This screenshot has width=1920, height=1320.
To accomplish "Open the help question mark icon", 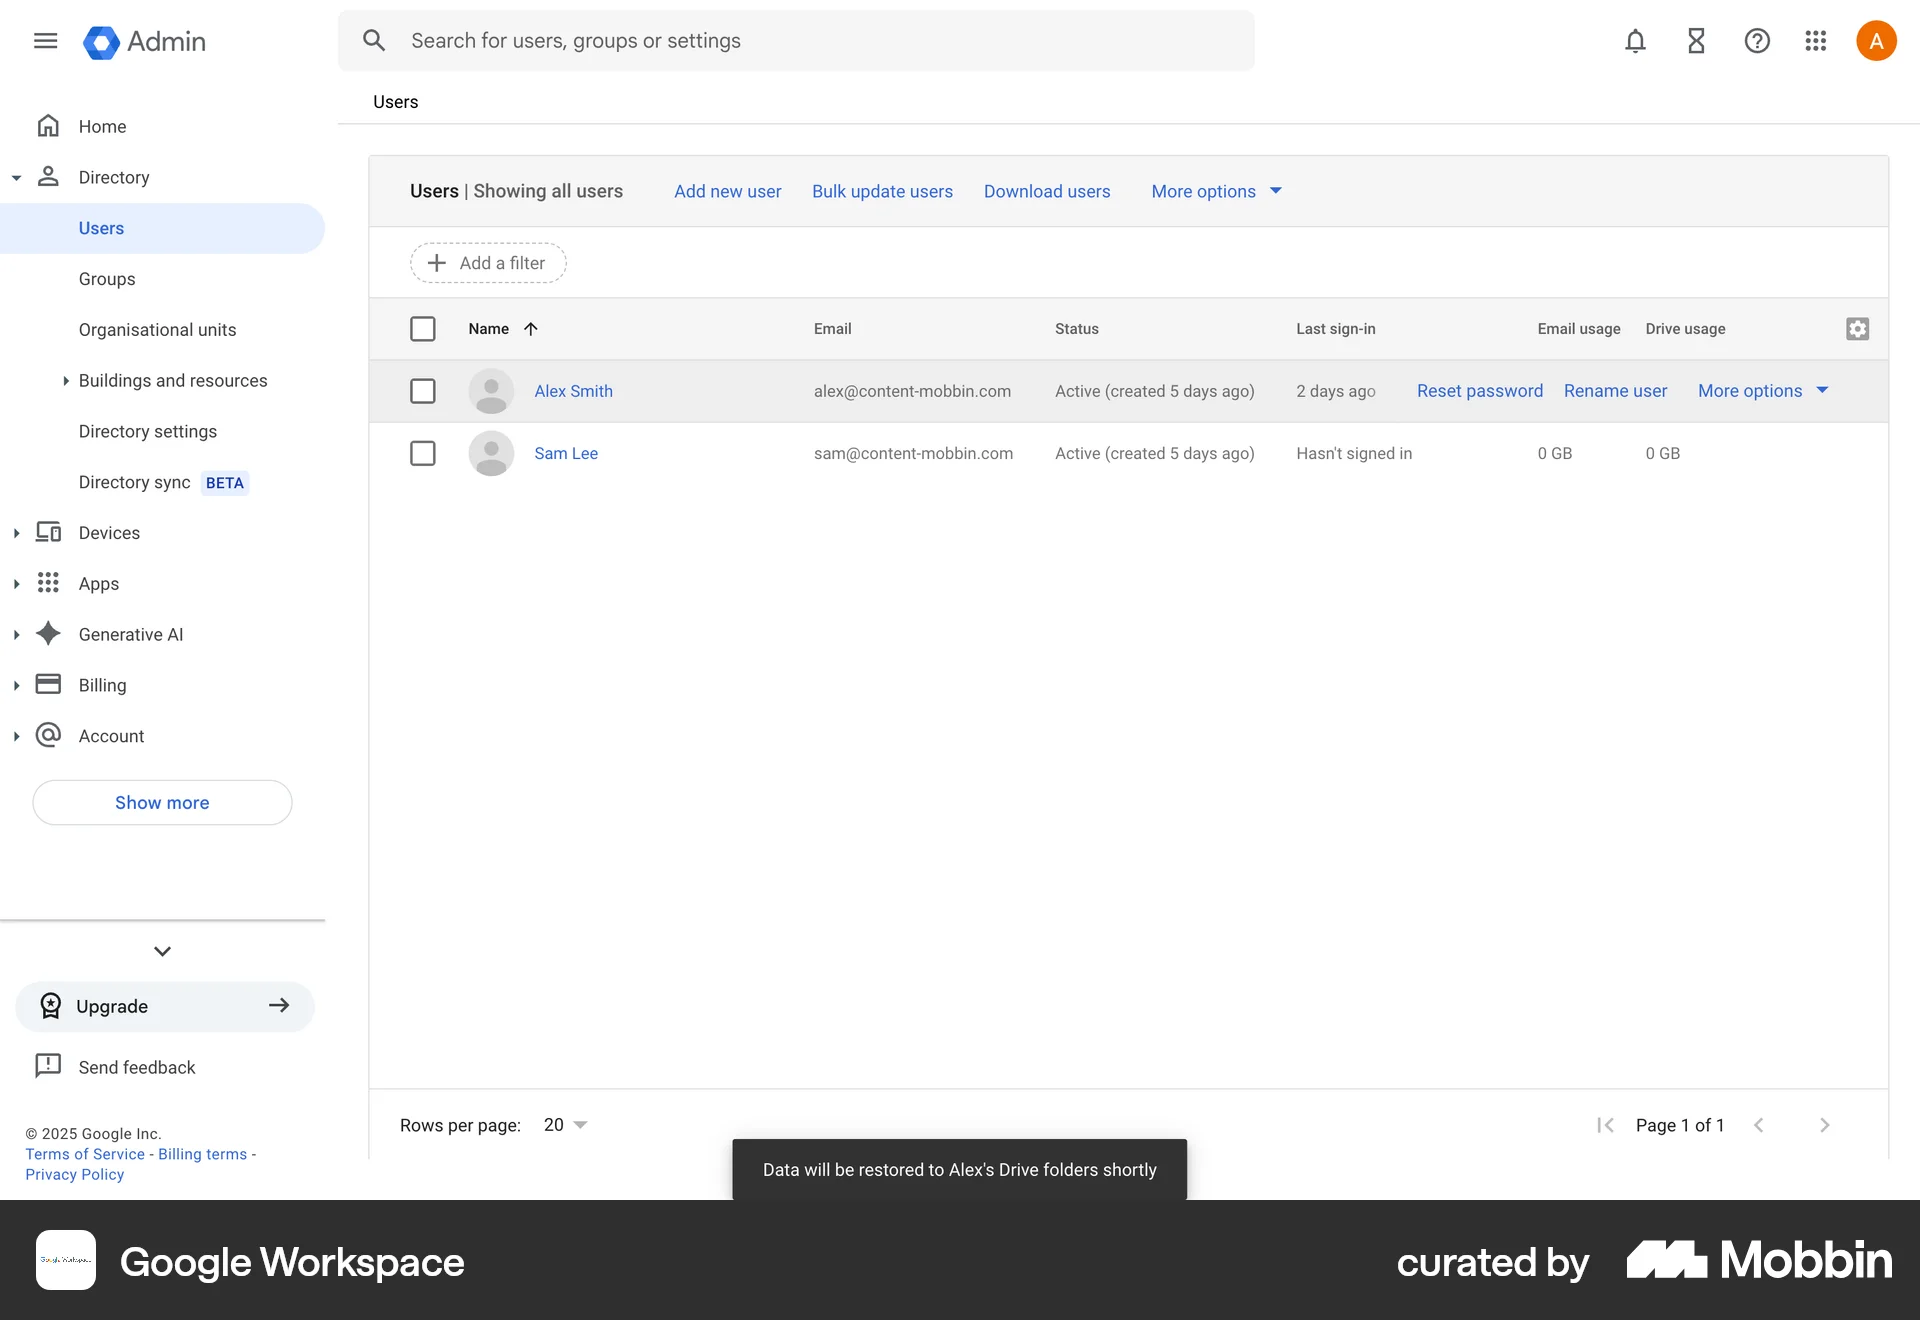I will point(1757,41).
